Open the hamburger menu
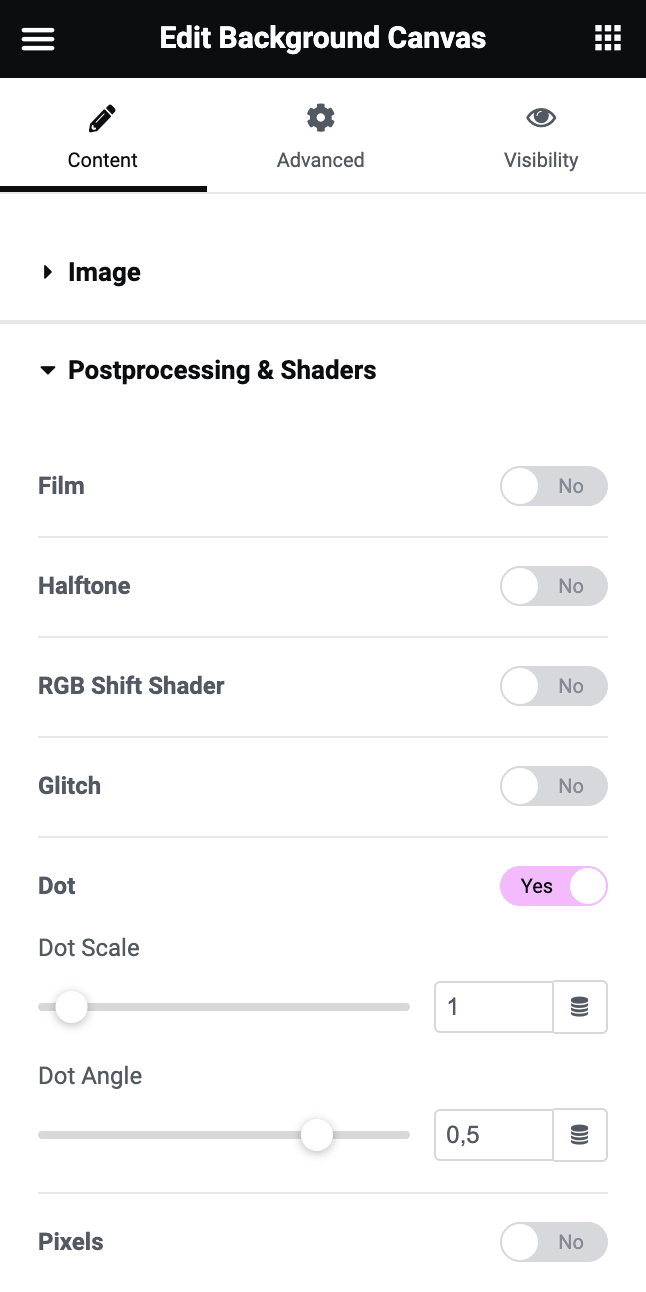Image resolution: width=646 pixels, height=1292 pixels. (38, 39)
